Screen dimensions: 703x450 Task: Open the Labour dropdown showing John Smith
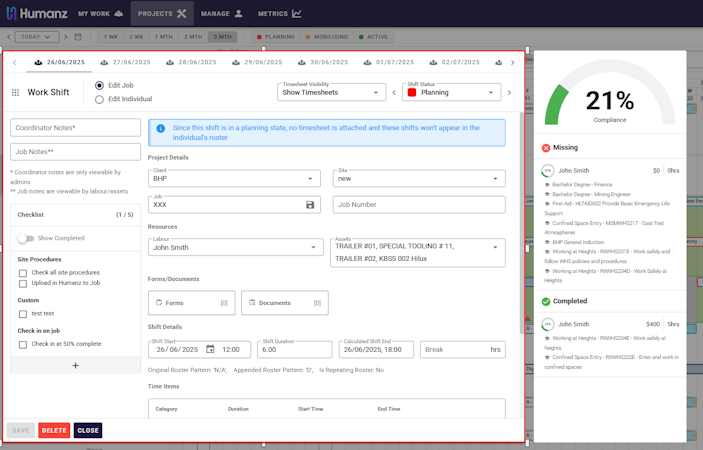[x=235, y=247]
